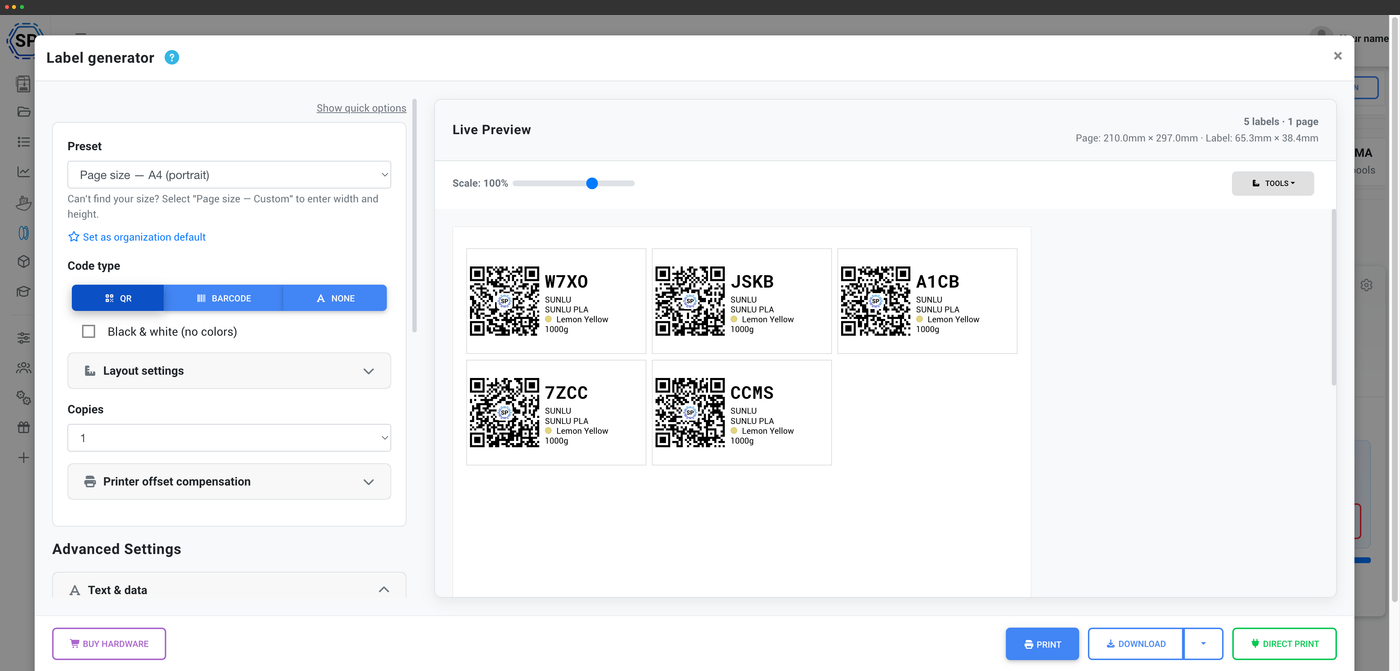Open the download options arrow

(1203, 644)
